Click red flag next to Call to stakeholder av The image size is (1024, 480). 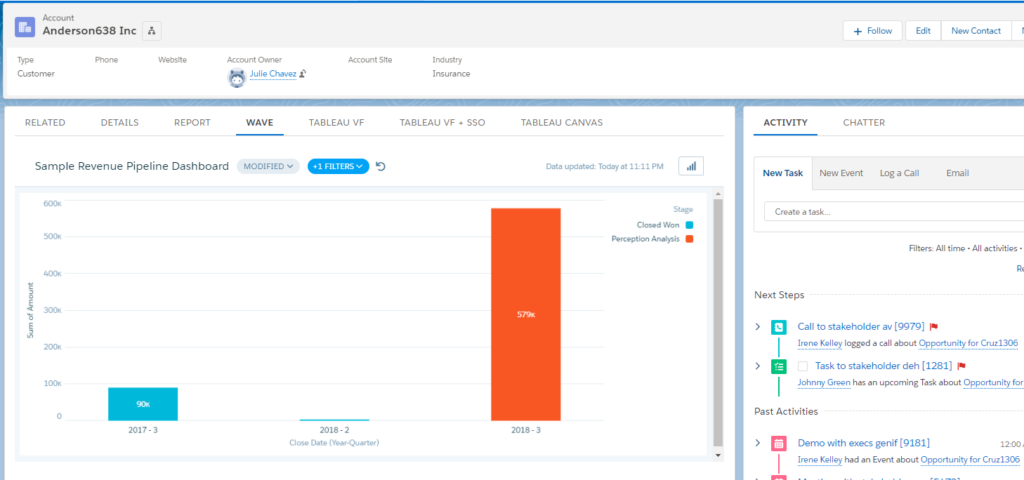click(934, 327)
